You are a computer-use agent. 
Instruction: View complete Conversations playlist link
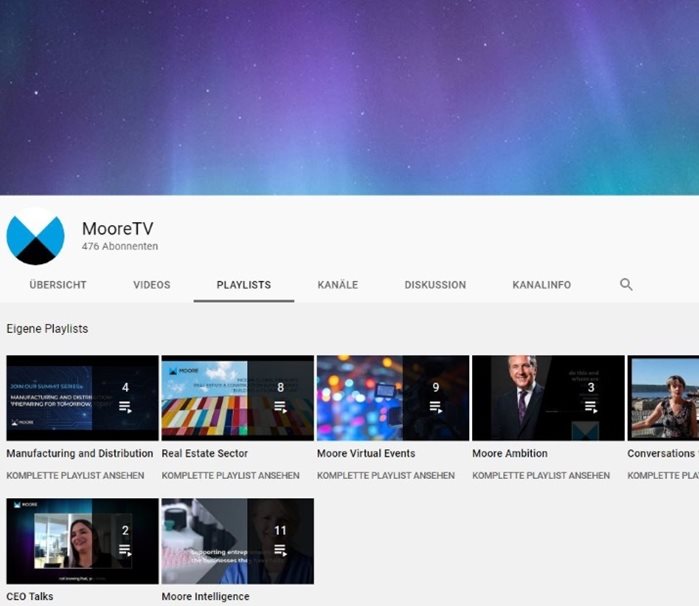[663, 475]
